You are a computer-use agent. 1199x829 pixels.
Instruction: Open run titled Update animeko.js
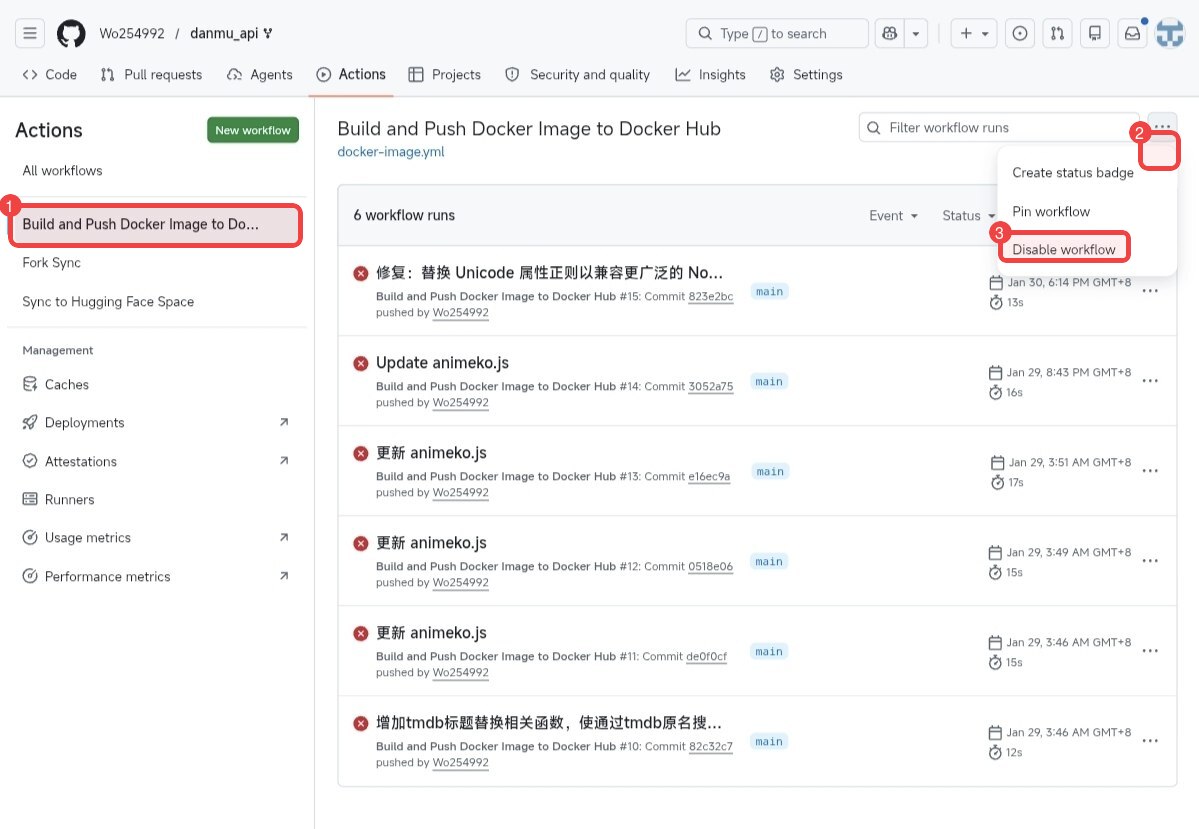[x=442, y=363]
